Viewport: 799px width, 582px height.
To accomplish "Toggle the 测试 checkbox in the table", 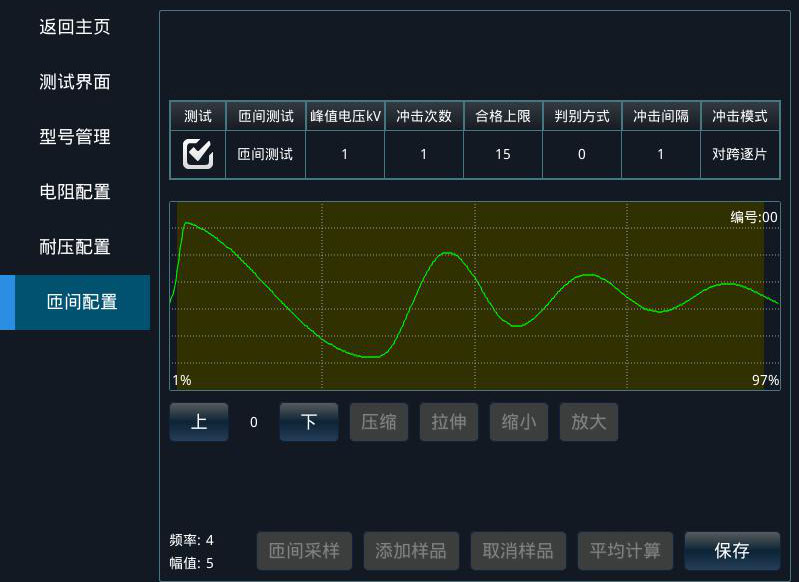I will point(198,154).
